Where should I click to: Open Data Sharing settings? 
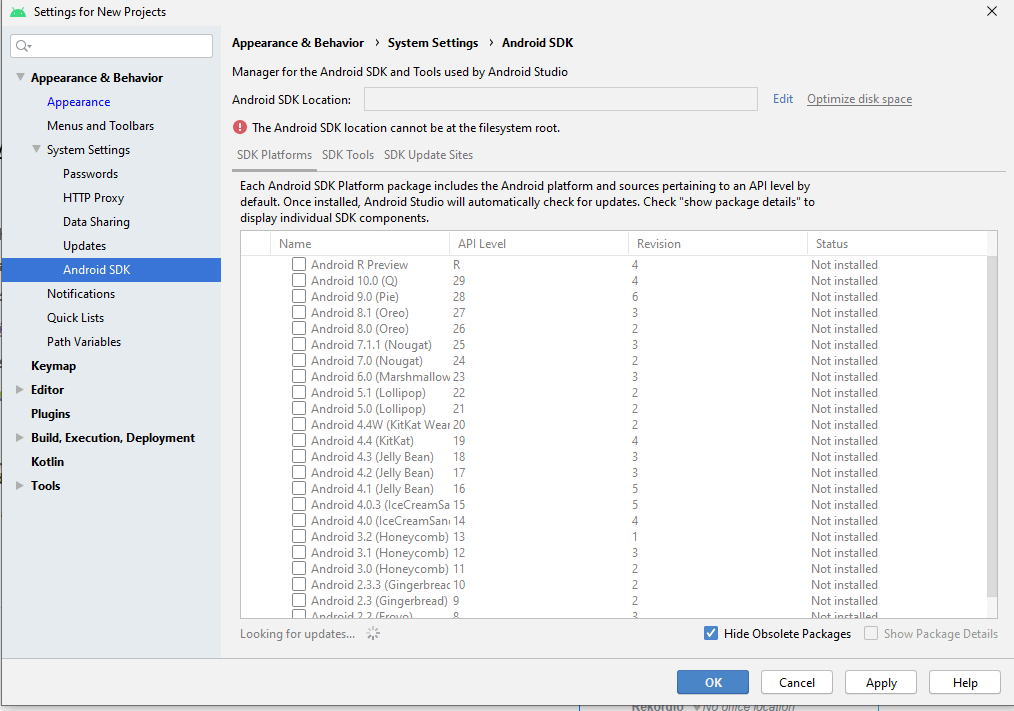point(96,221)
